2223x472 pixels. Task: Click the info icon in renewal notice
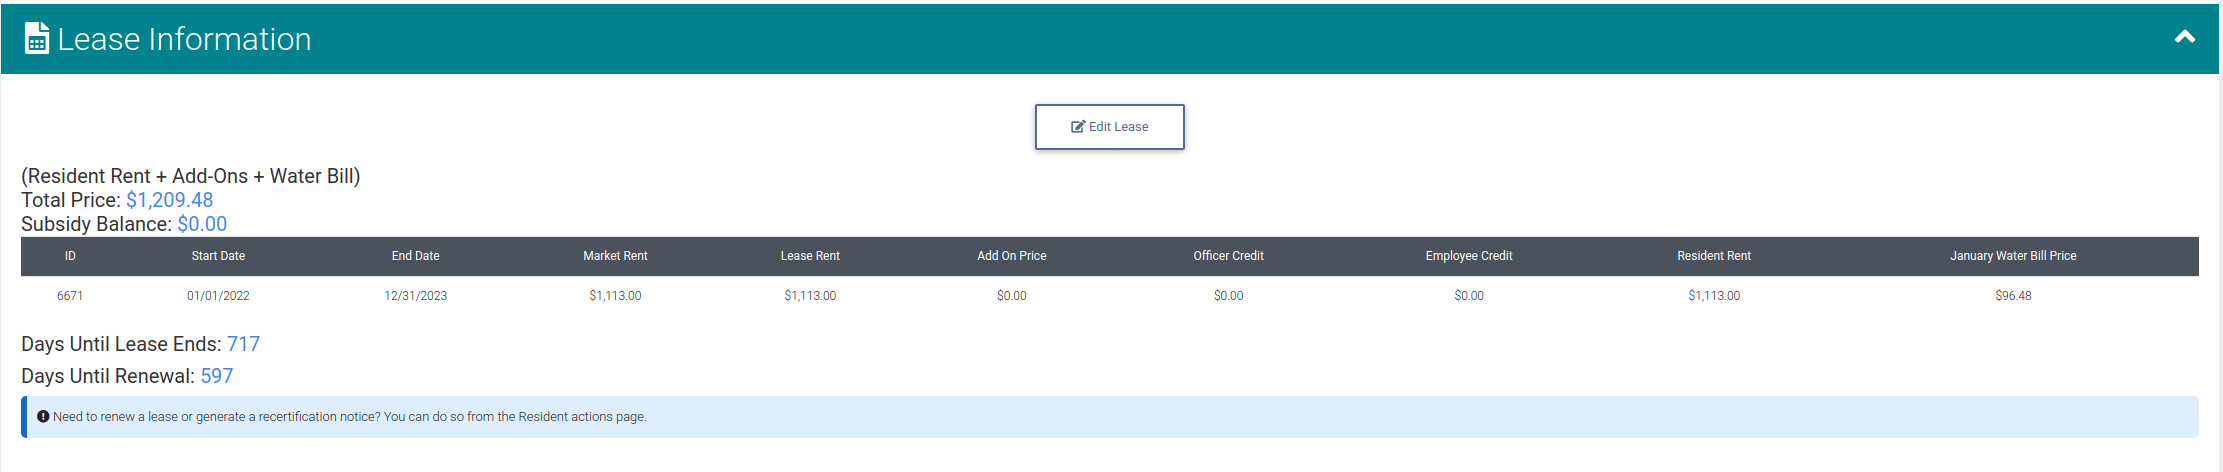pos(43,416)
